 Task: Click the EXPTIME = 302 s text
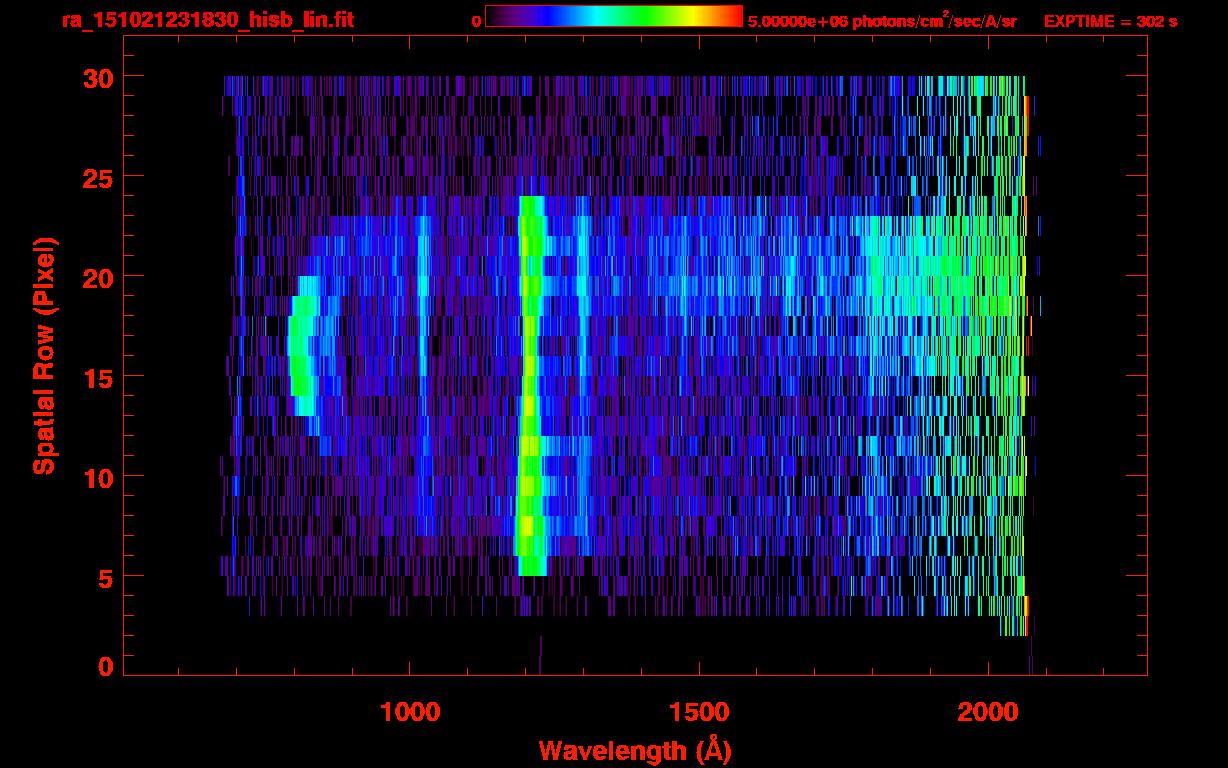[1110, 21]
